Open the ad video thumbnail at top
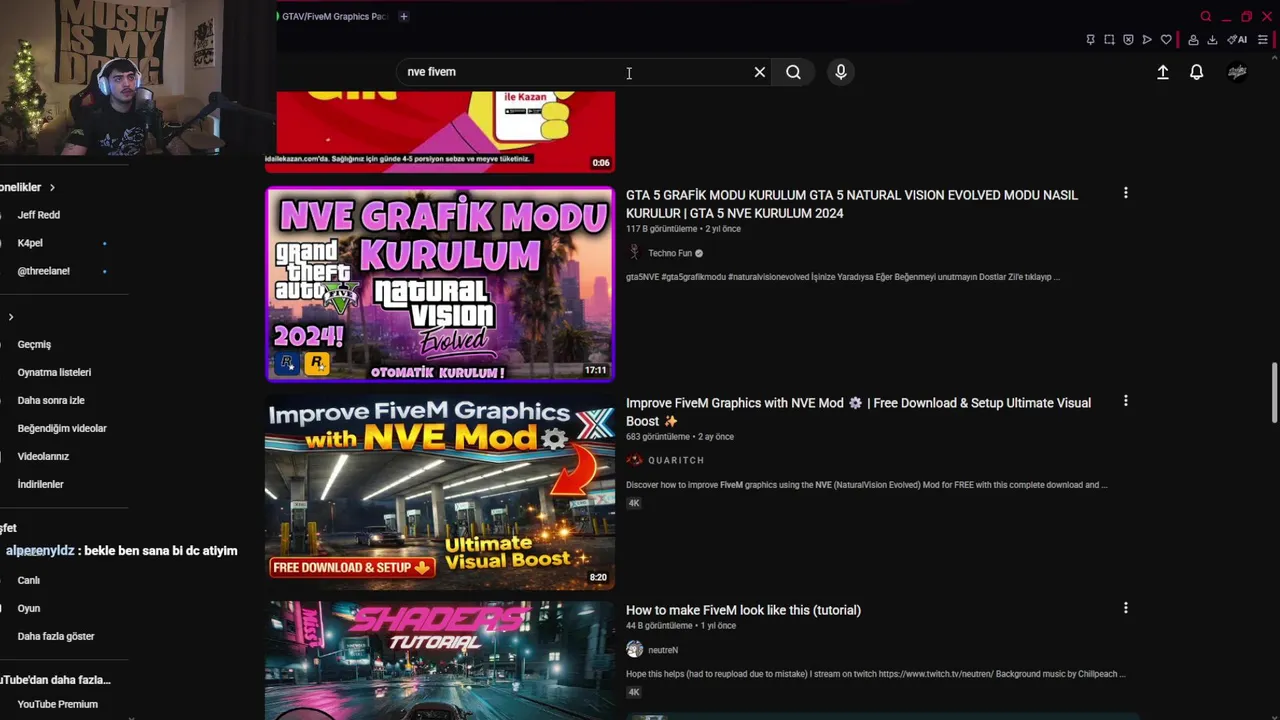This screenshot has height=720, width=1280. click(440, 131)
